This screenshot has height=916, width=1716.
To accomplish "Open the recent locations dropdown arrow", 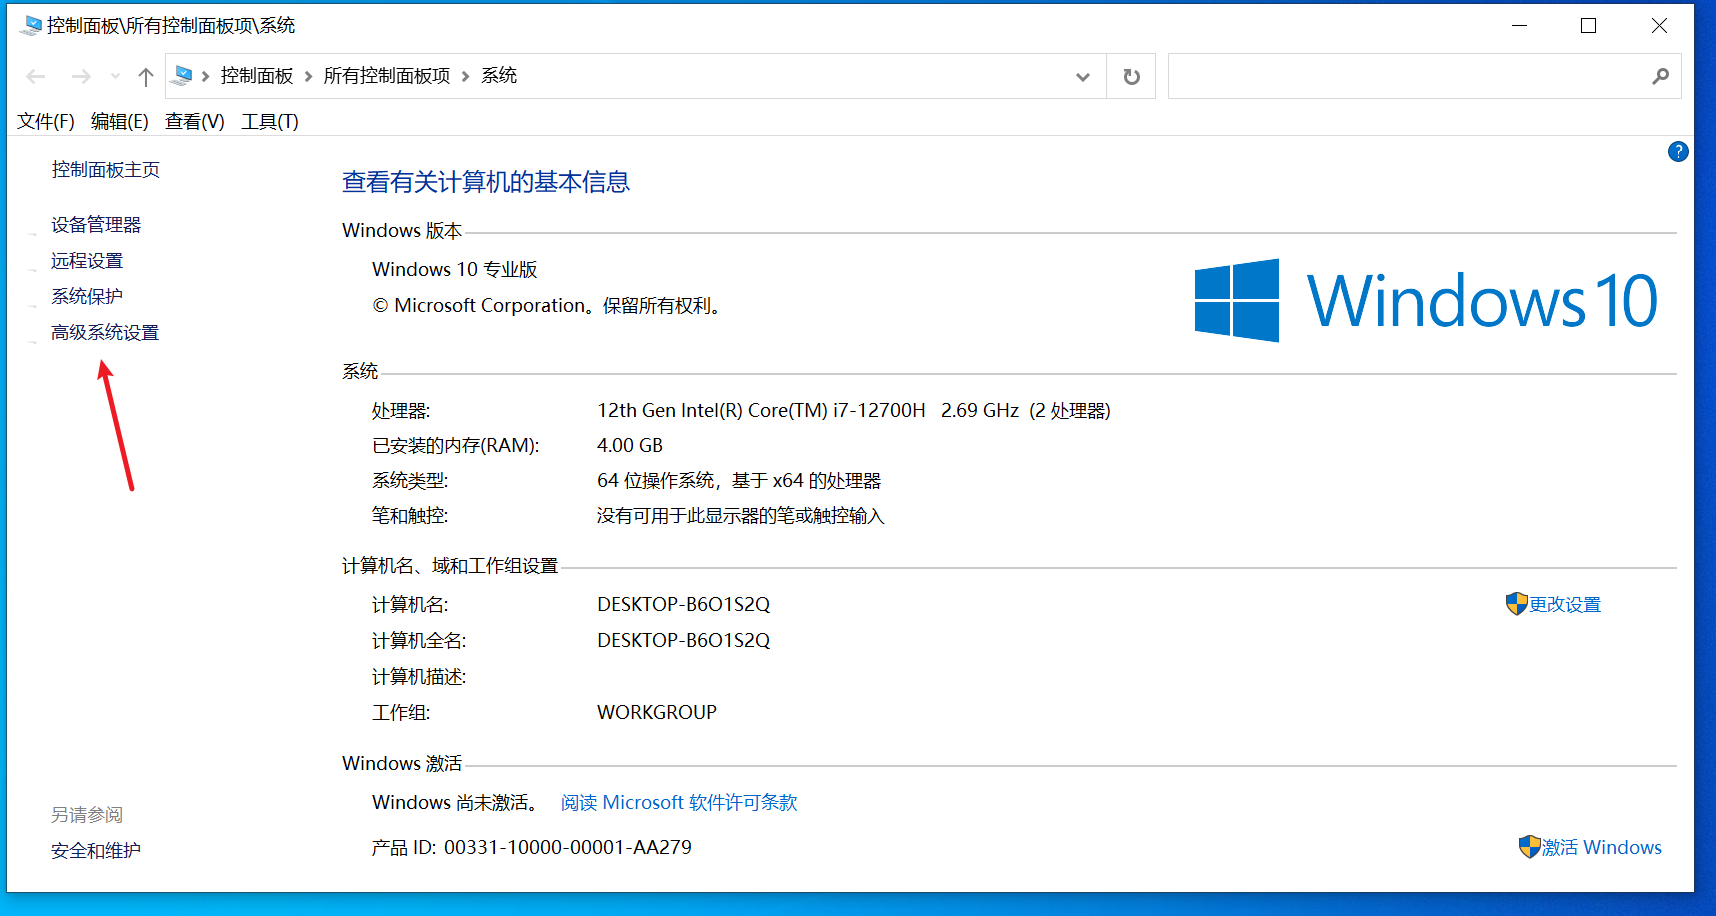I will coord(115,77).
